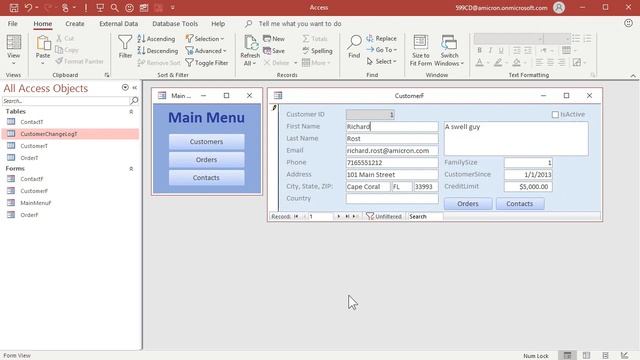The height and width of the screenshot is (360, 640).
Task: Create a New record from ribbon
Action: point(274,39)
